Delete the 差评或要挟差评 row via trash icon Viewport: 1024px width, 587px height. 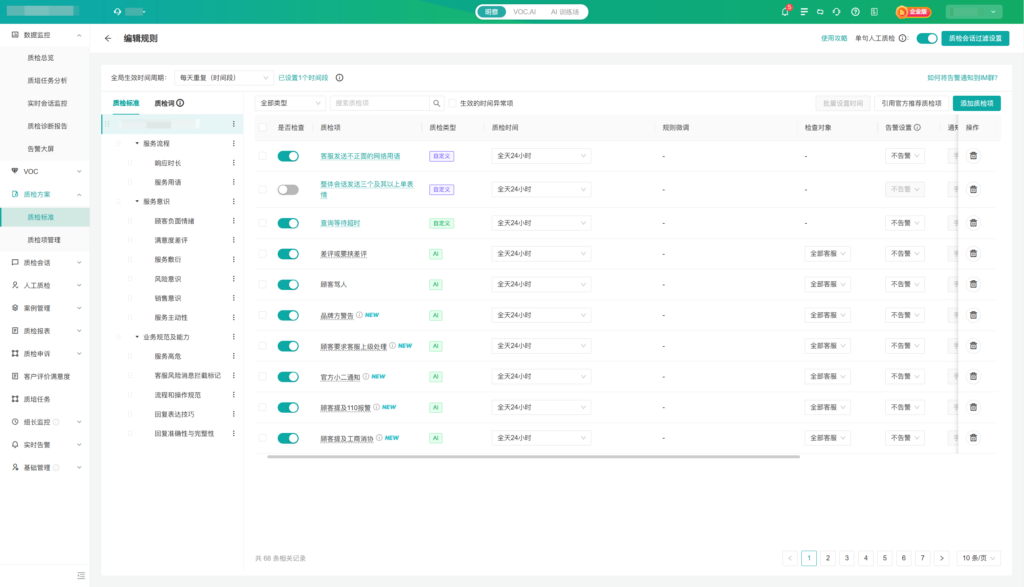coord(973,254)
